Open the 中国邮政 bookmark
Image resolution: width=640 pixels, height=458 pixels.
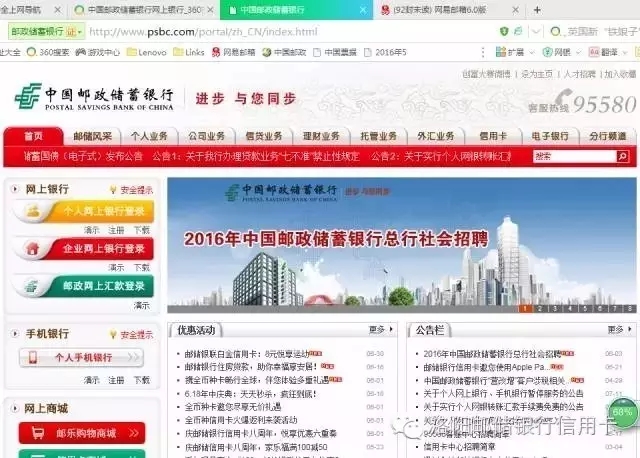284,52
